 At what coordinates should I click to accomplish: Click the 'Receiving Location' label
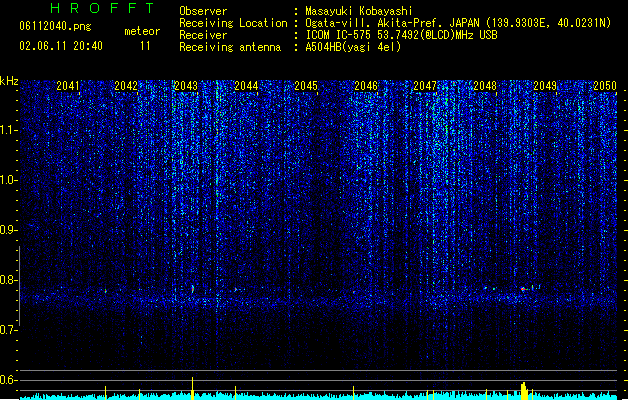click(233, 23)
